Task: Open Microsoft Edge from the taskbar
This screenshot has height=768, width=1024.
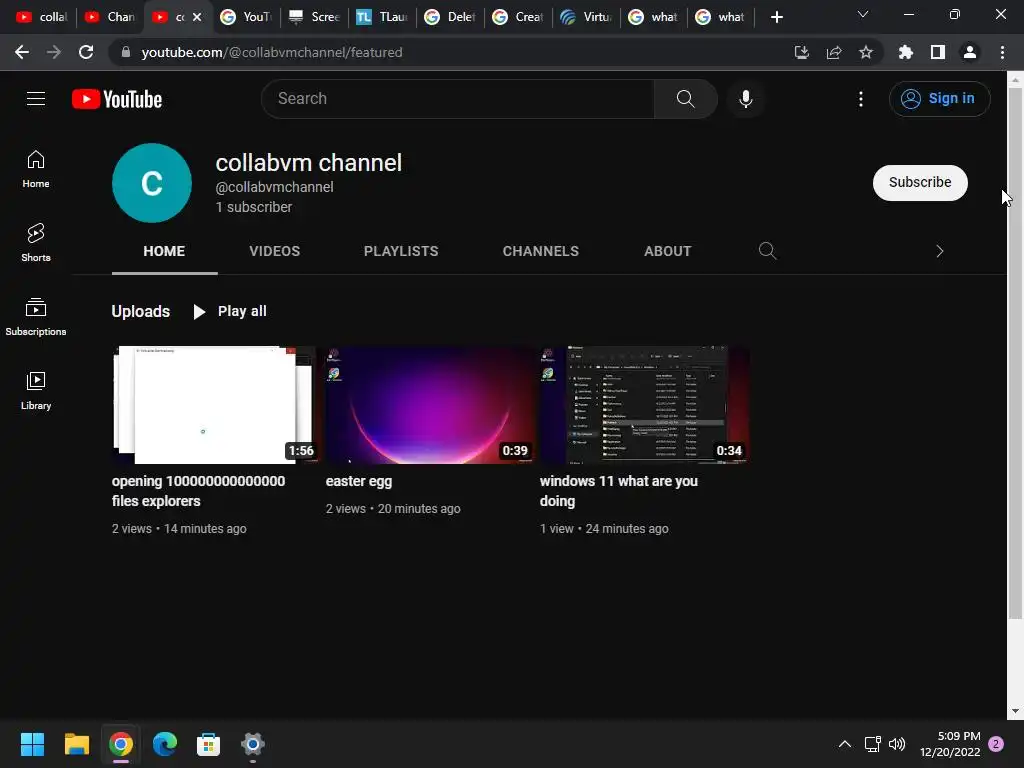Action: point(165,744)
